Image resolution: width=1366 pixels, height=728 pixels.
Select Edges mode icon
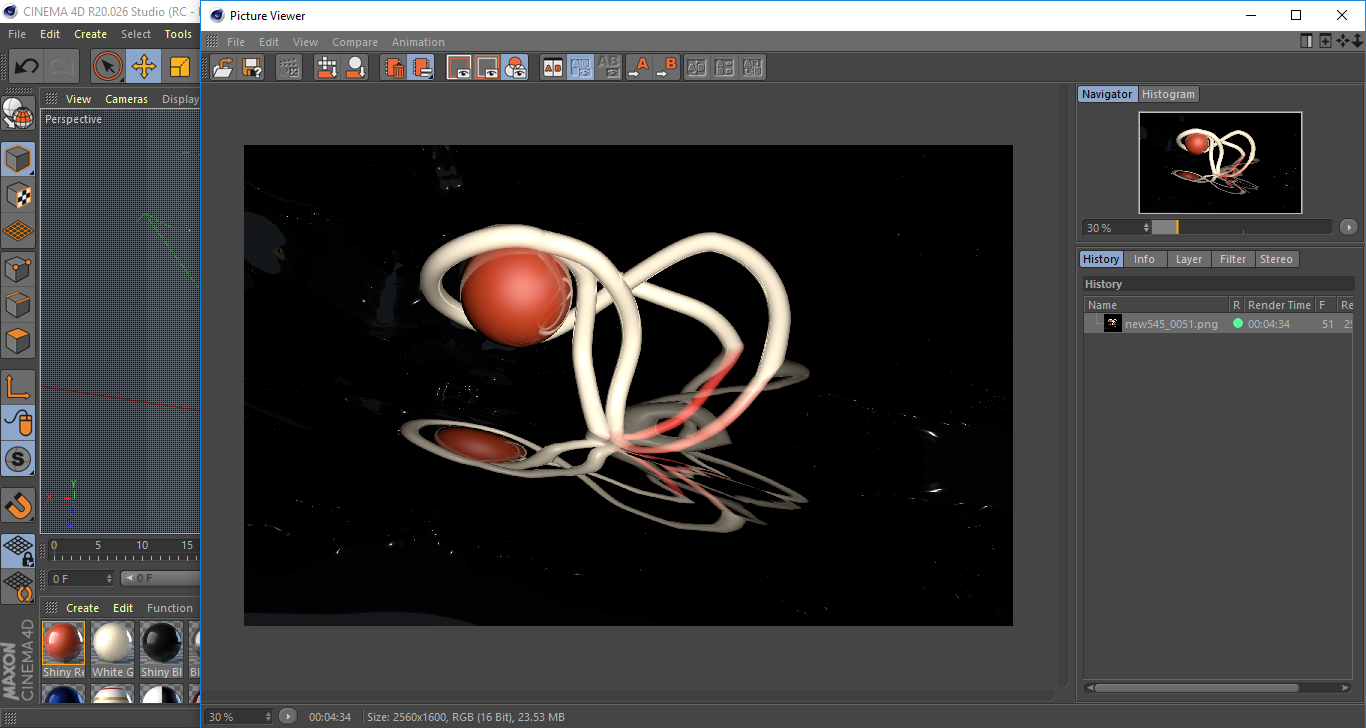[18, 305]
